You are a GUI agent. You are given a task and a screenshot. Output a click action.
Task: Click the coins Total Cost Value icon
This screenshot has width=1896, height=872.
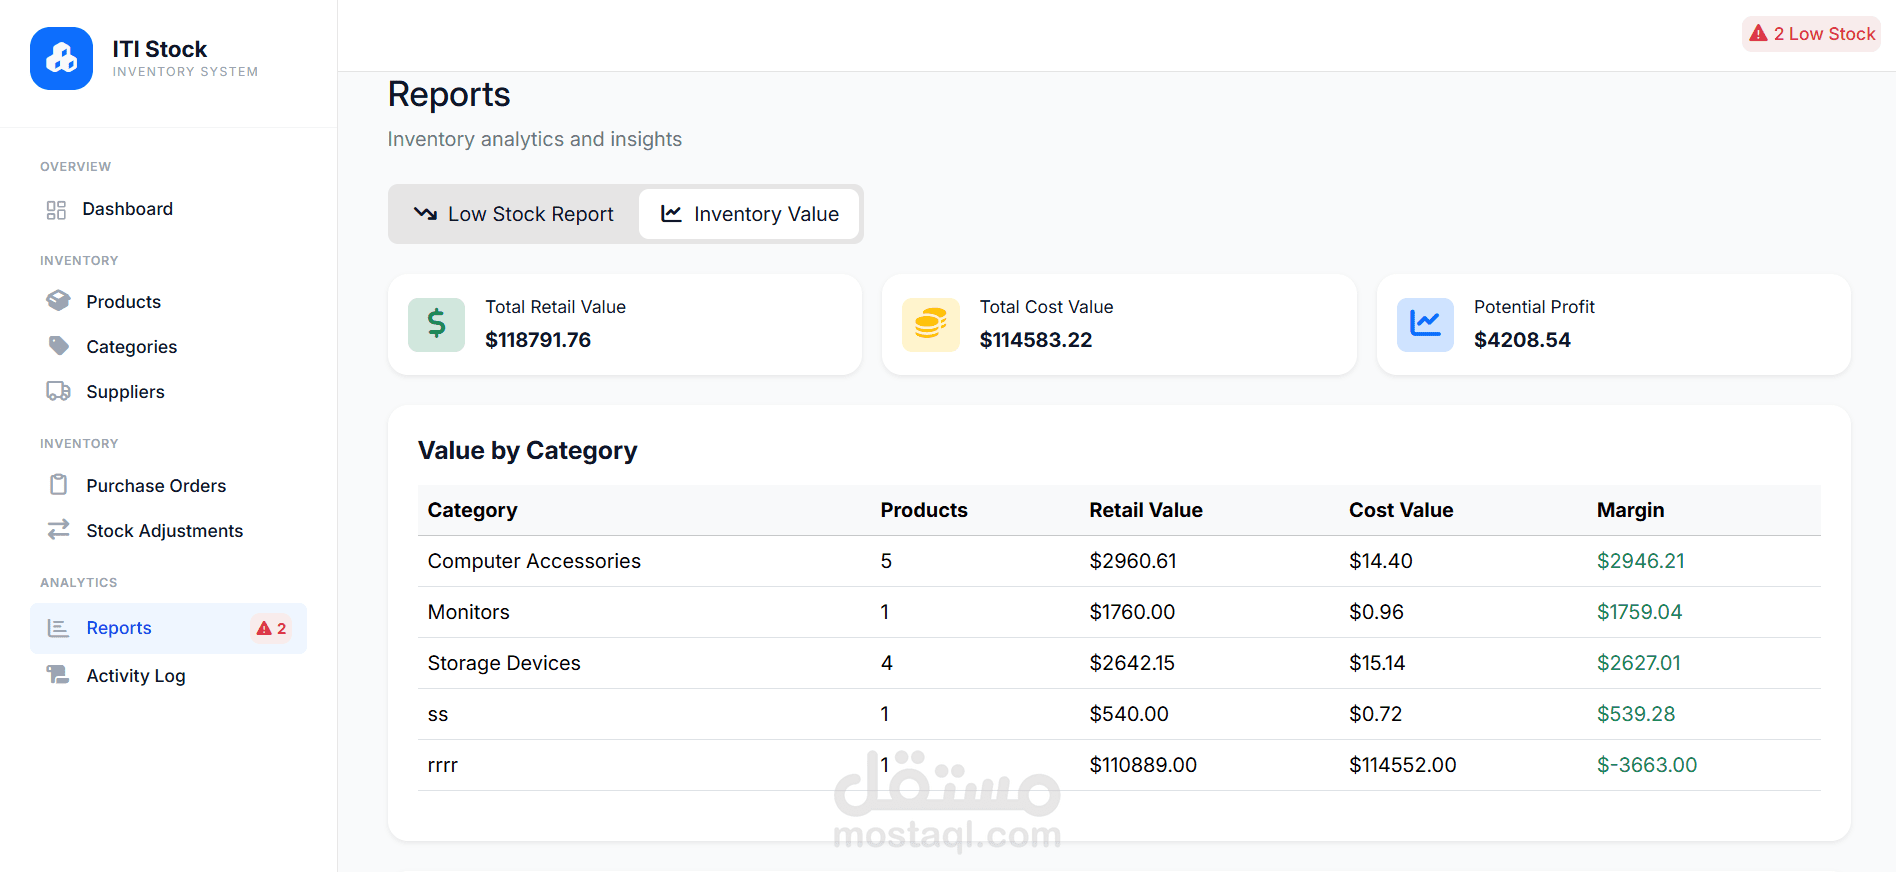pos(930,324)
